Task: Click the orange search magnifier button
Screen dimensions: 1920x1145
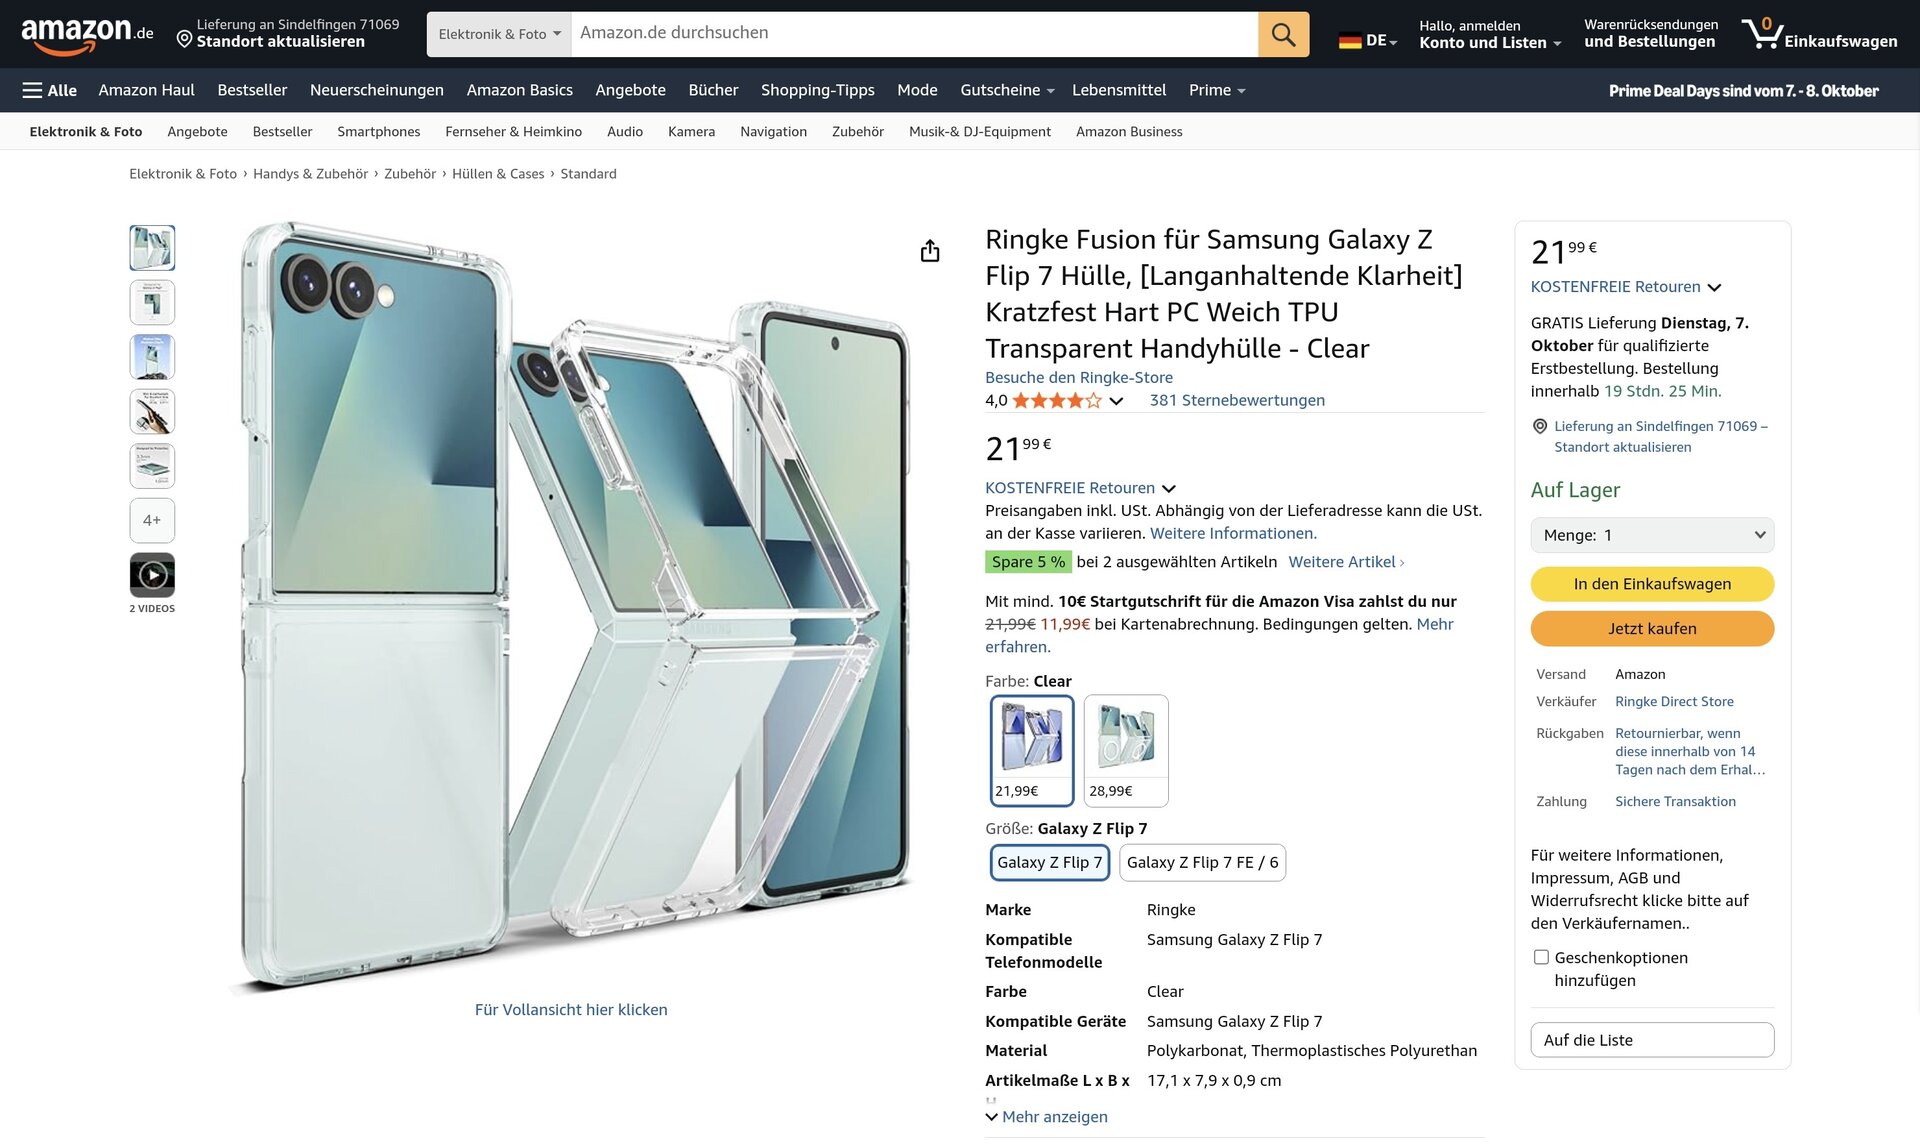Action: (x=1283, y=35)
